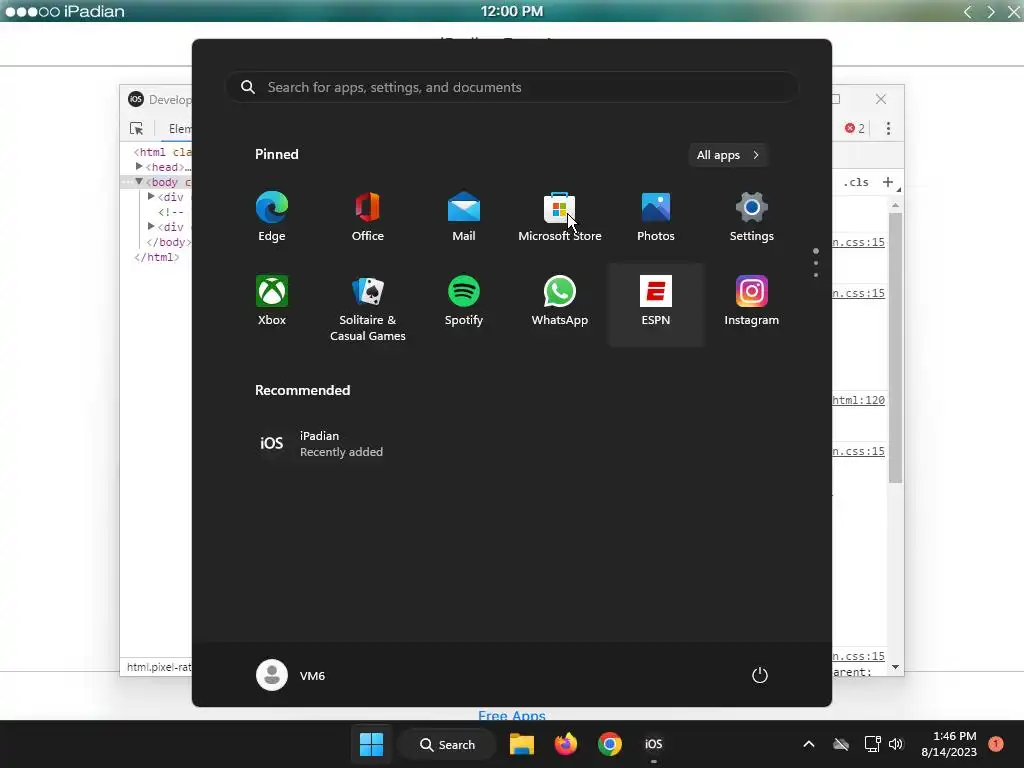The width and height of the screenshot is (1024, 768).
Task: Collapse the body node in DevTools
Action: pyautogui.click(x=139, y=182)
